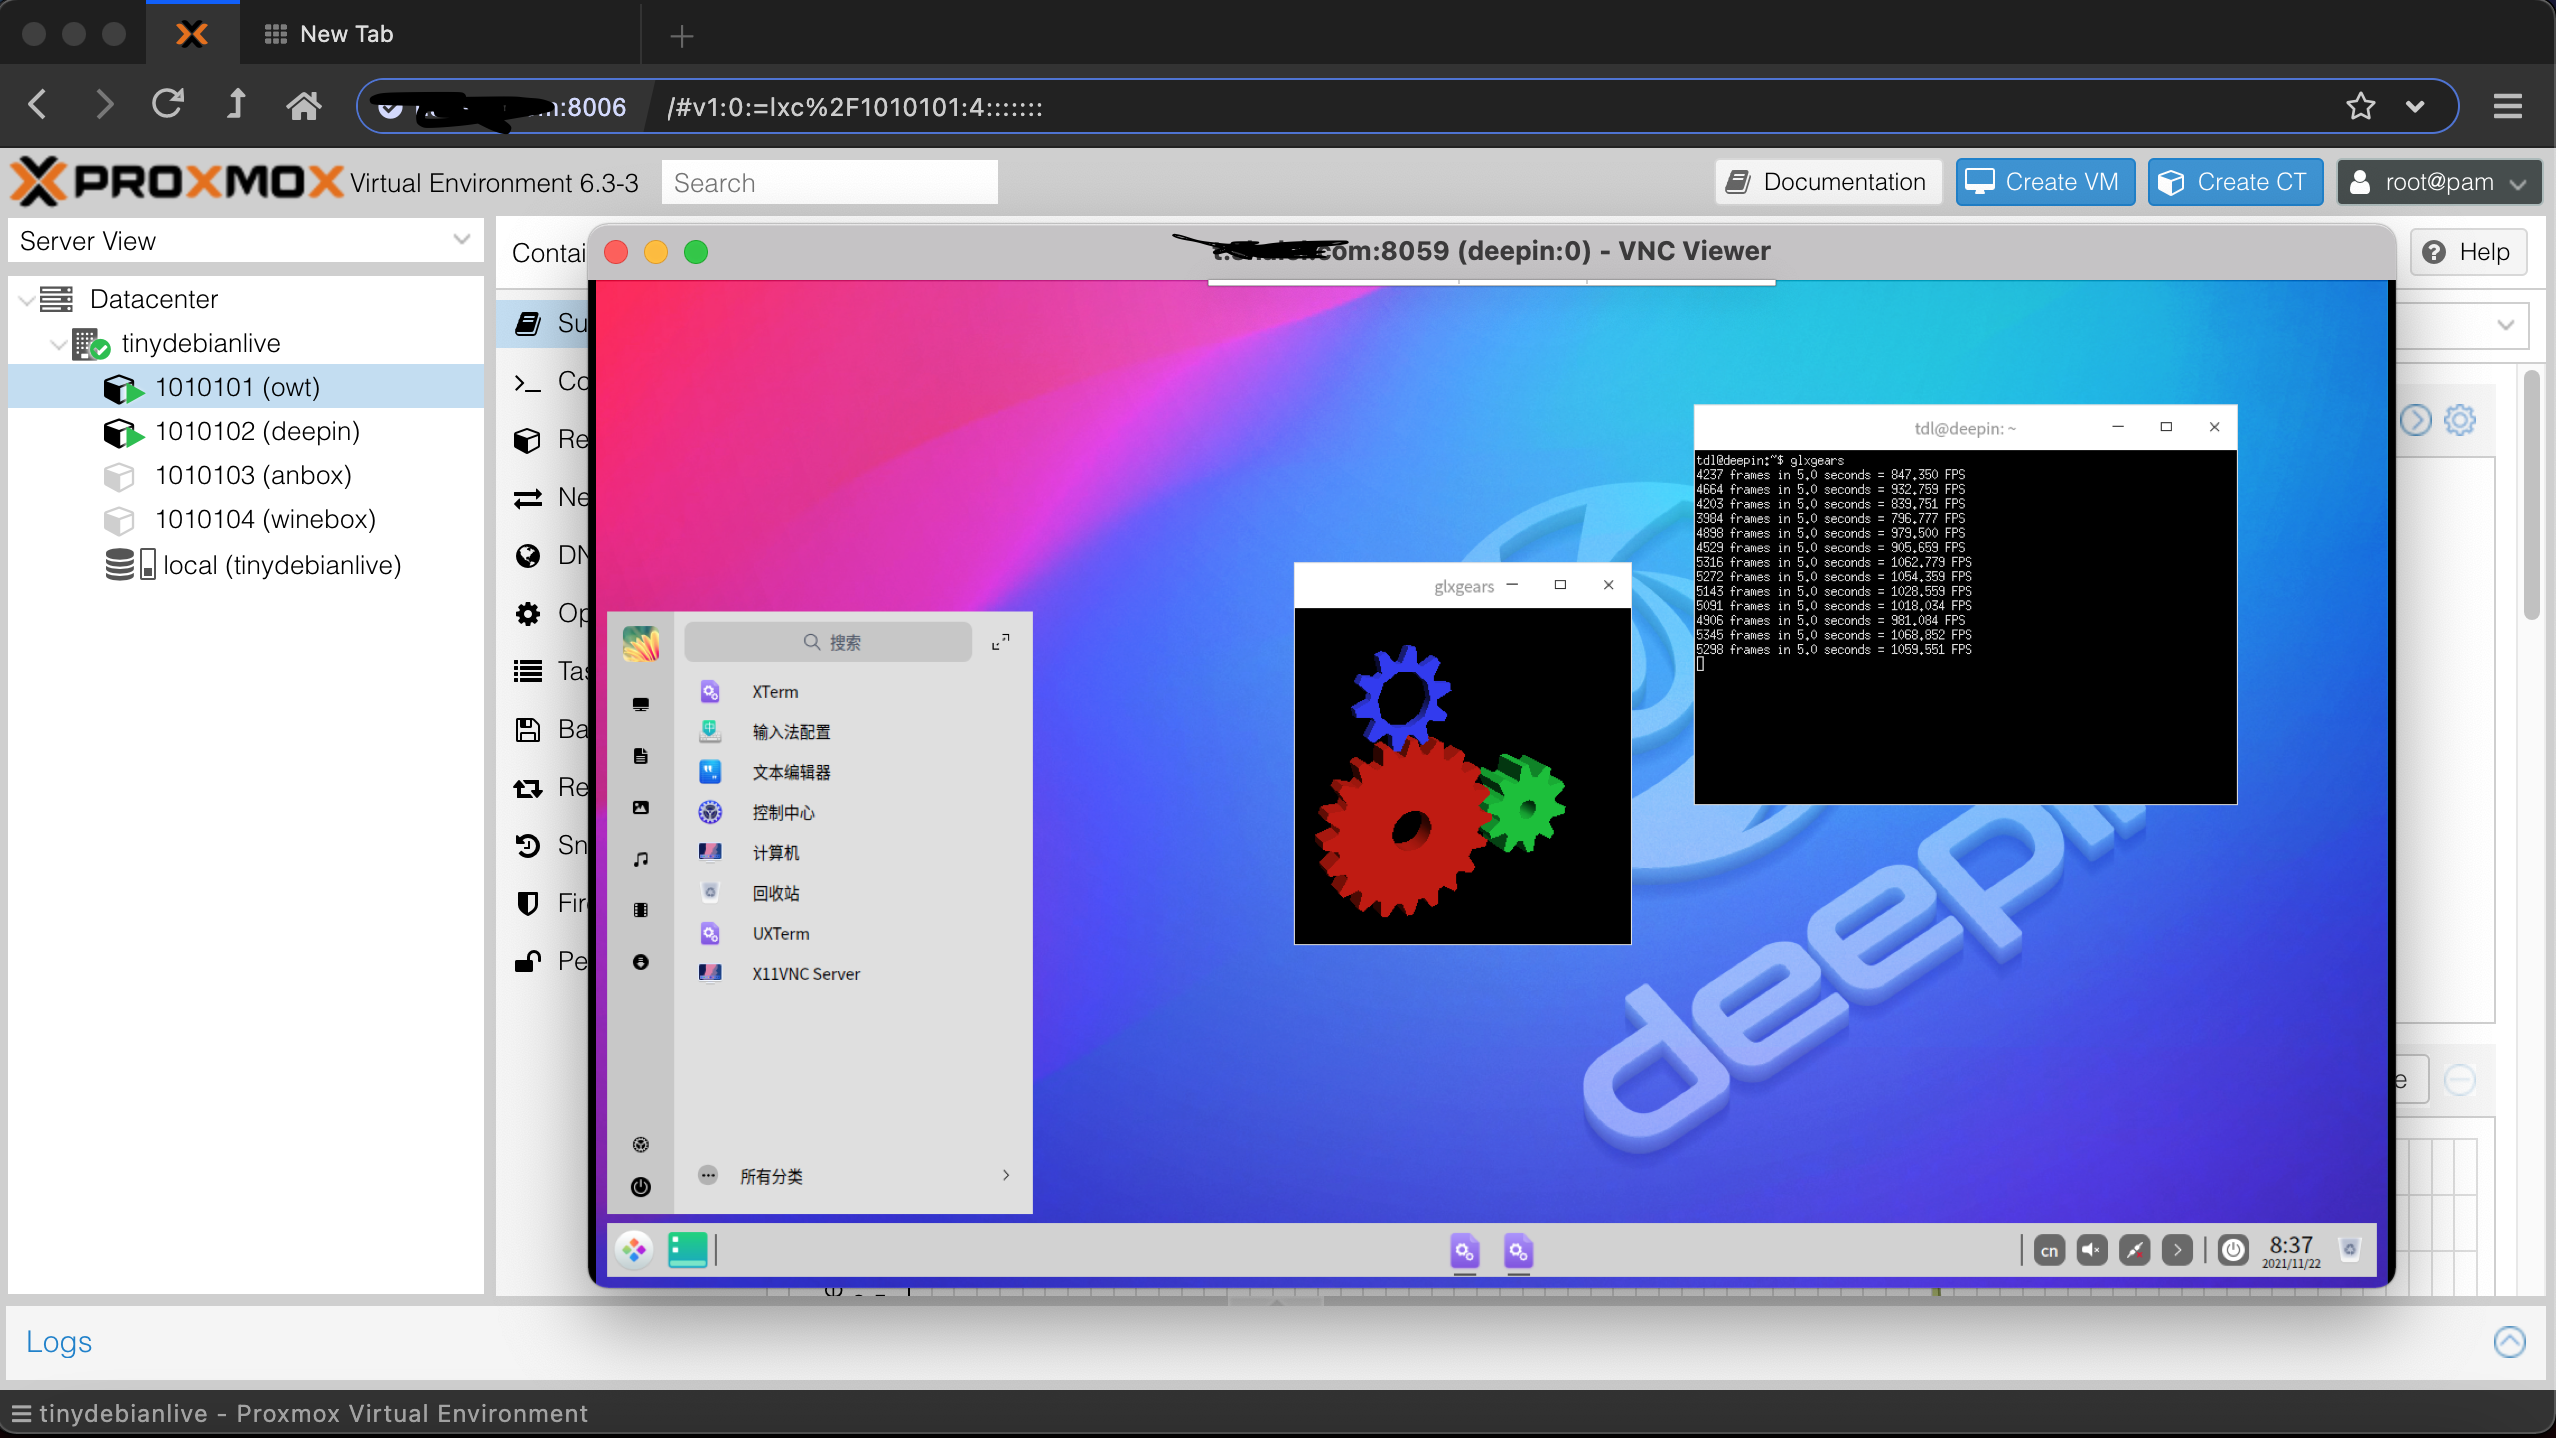
Task: Click the muted volume icon in dock tray
Action: (2091, 1250)
